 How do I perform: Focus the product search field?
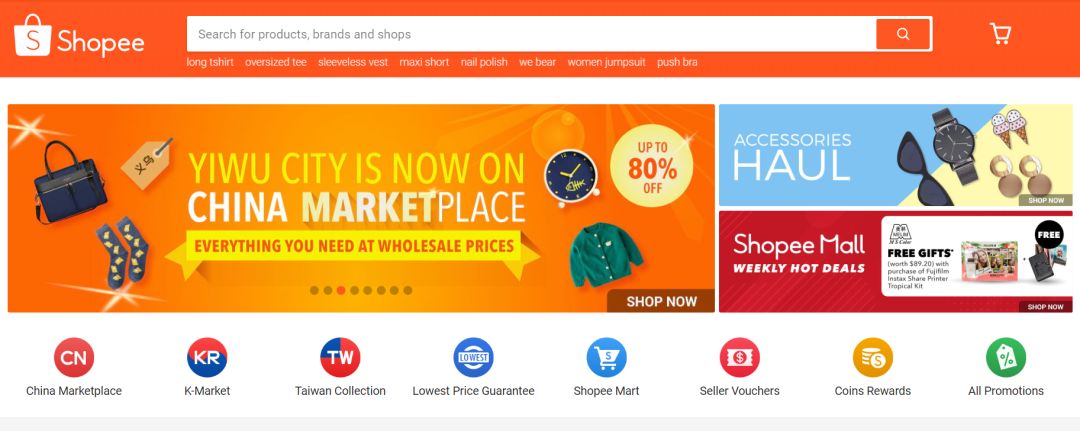pos(530,34)
